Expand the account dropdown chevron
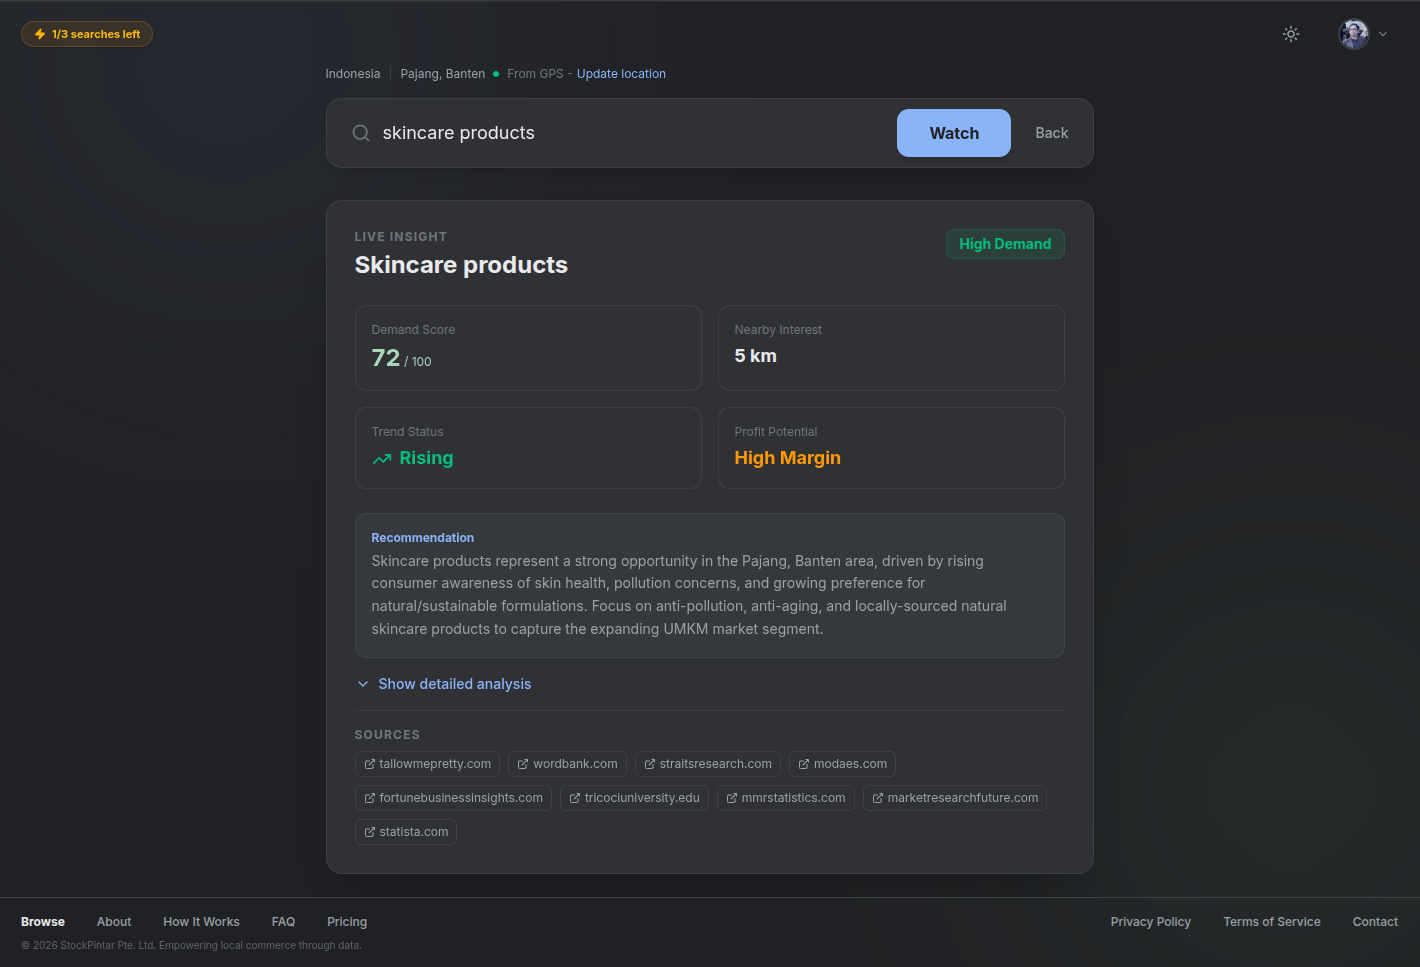 (1383, 34)
